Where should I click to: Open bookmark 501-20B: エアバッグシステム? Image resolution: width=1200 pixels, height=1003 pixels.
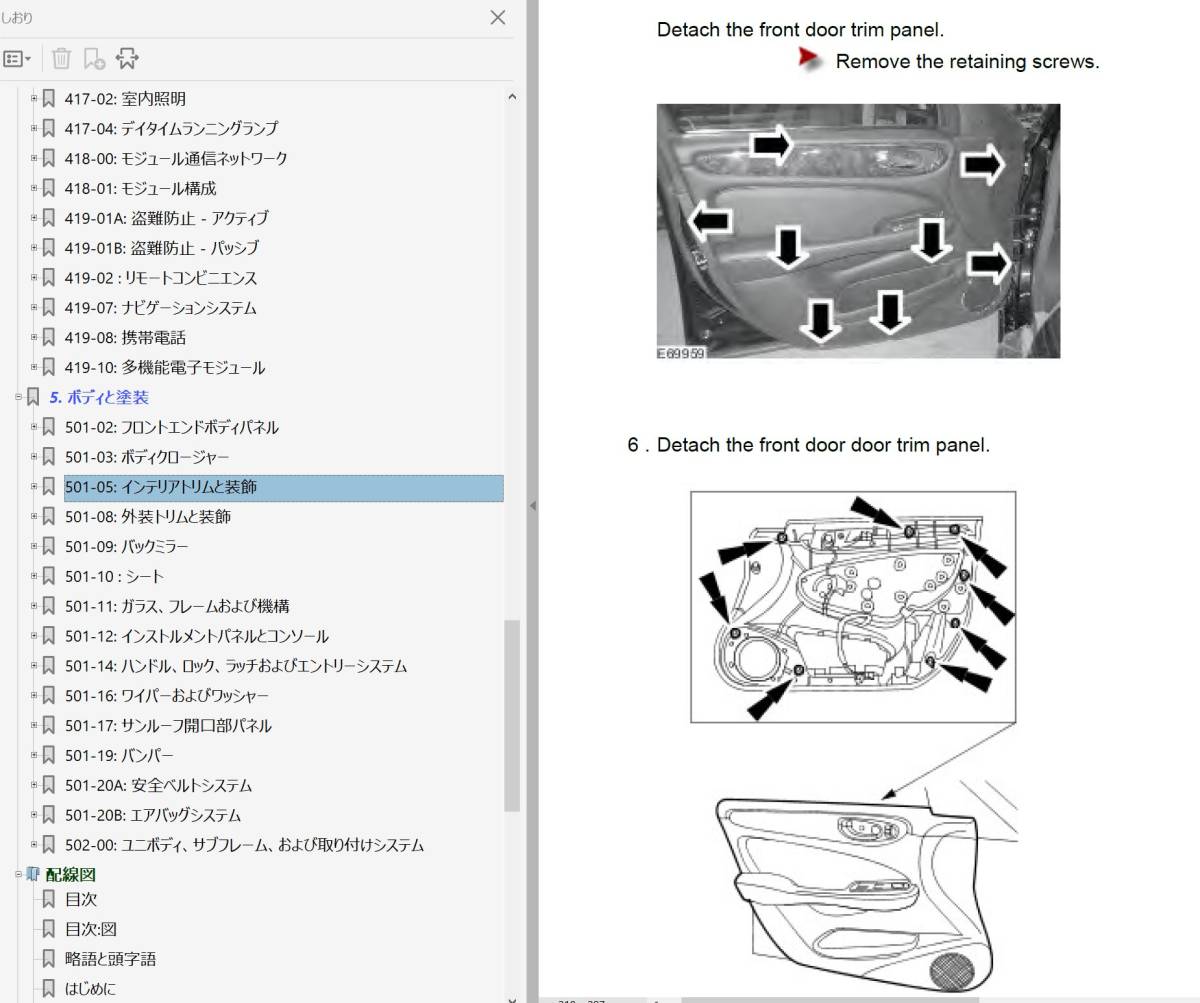tap(153, 815)
